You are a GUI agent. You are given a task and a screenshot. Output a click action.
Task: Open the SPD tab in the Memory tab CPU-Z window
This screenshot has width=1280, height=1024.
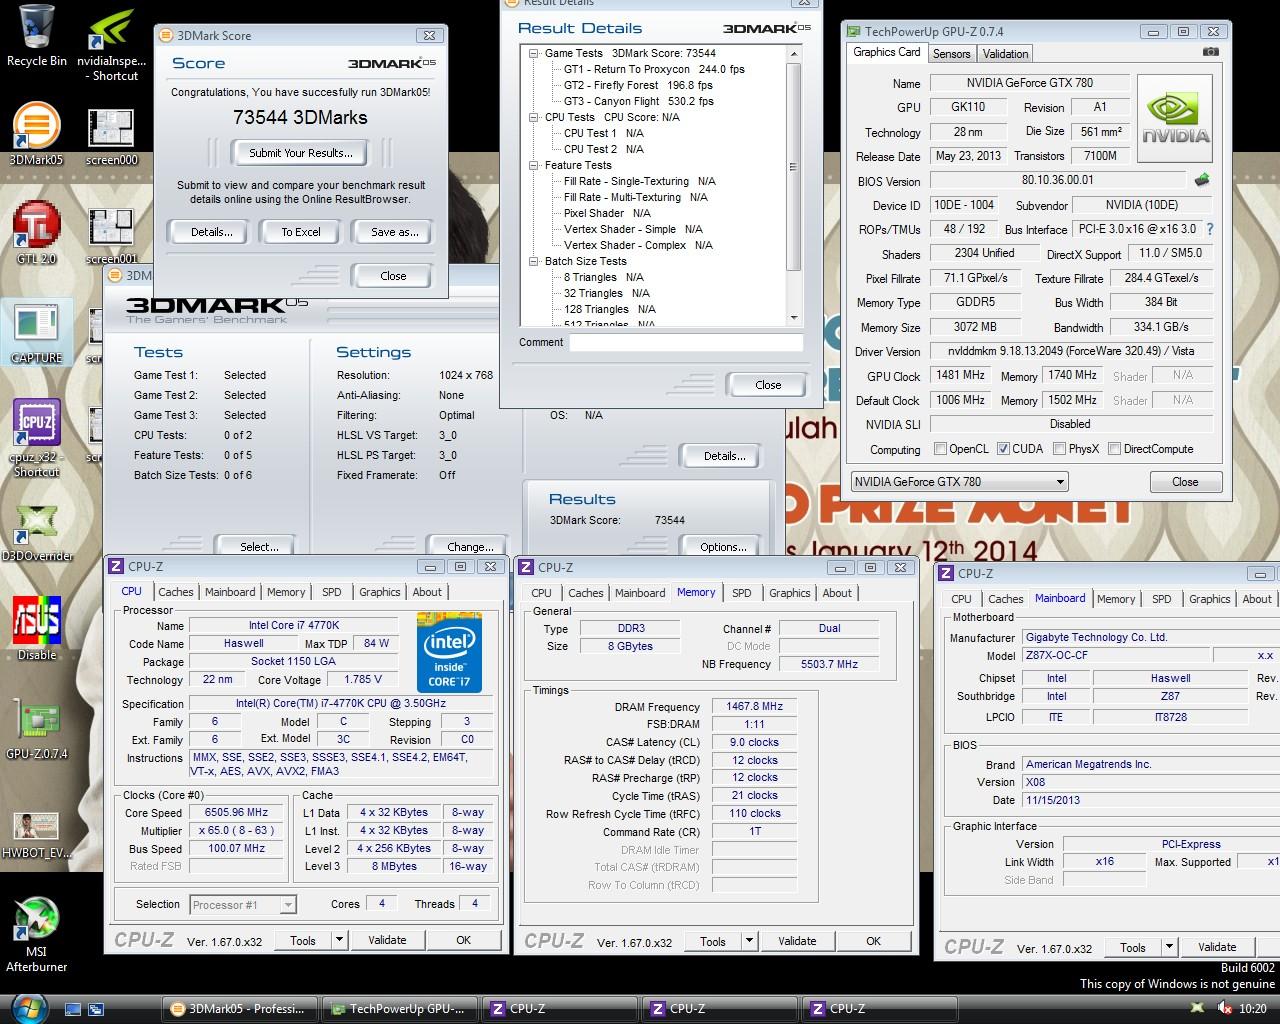(x=742, y=593)
